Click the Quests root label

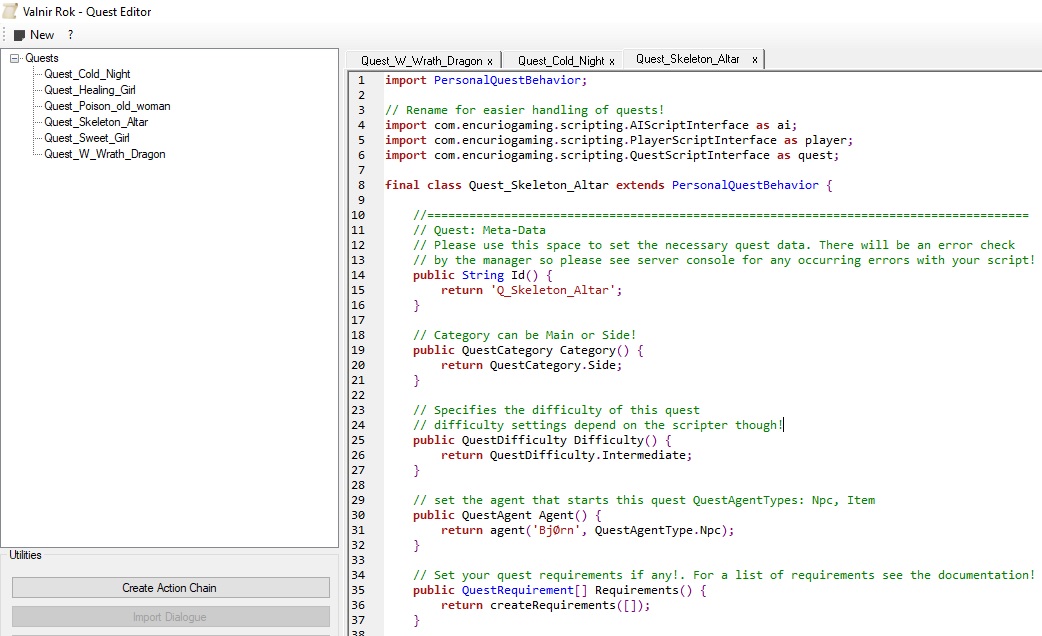tap(41, 58)
